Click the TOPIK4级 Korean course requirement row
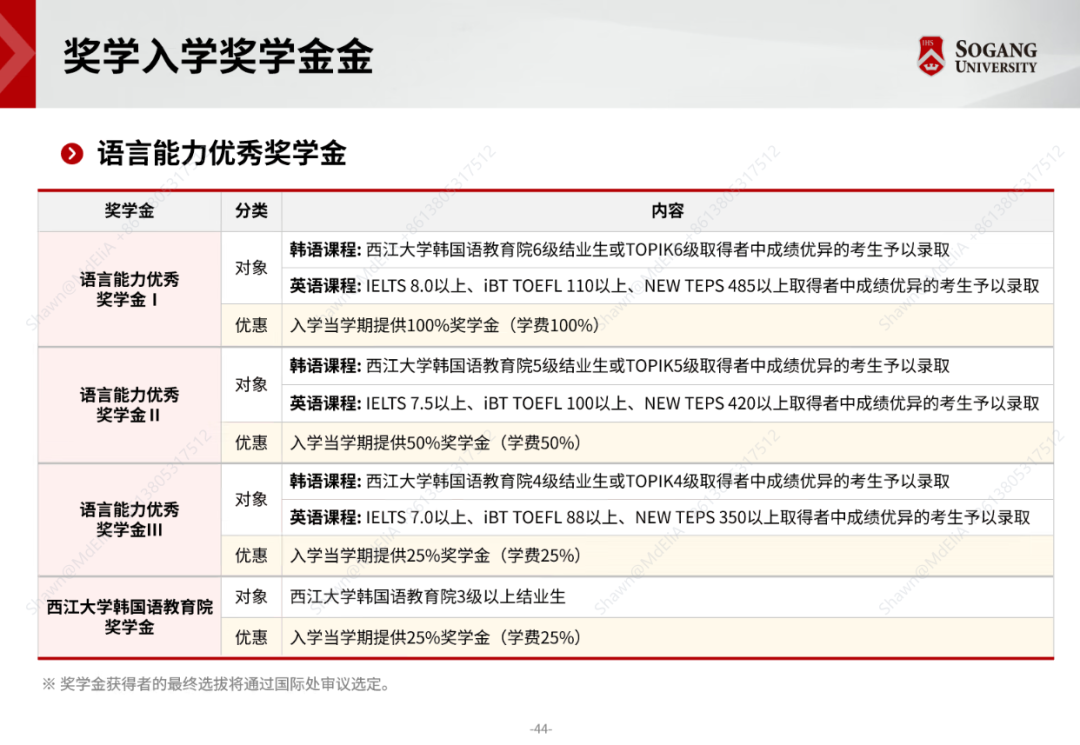 (620, 481)
